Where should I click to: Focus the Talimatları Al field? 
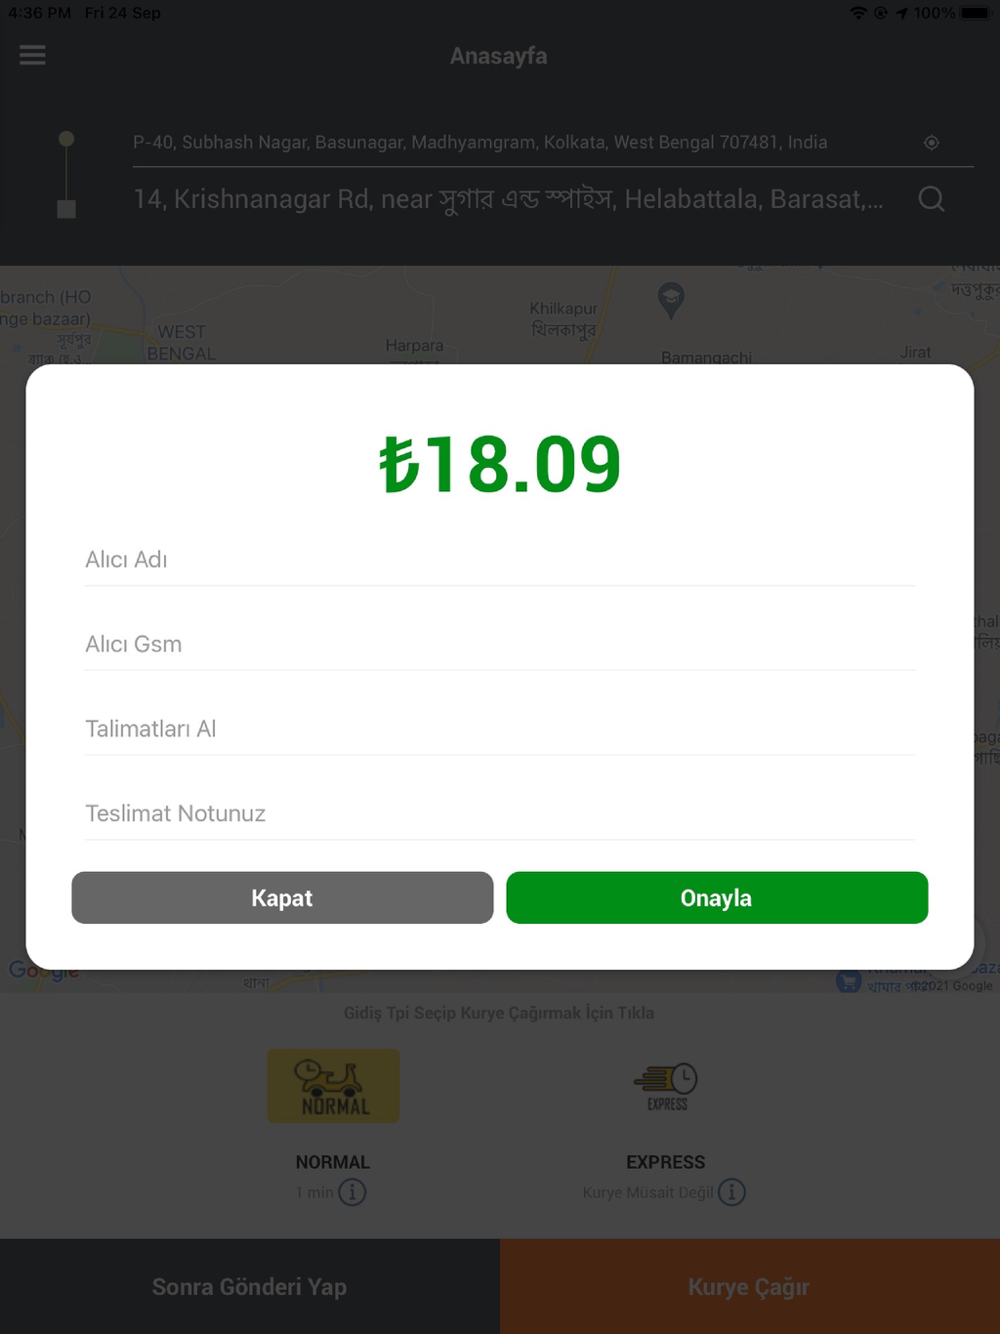pos(500,729)
